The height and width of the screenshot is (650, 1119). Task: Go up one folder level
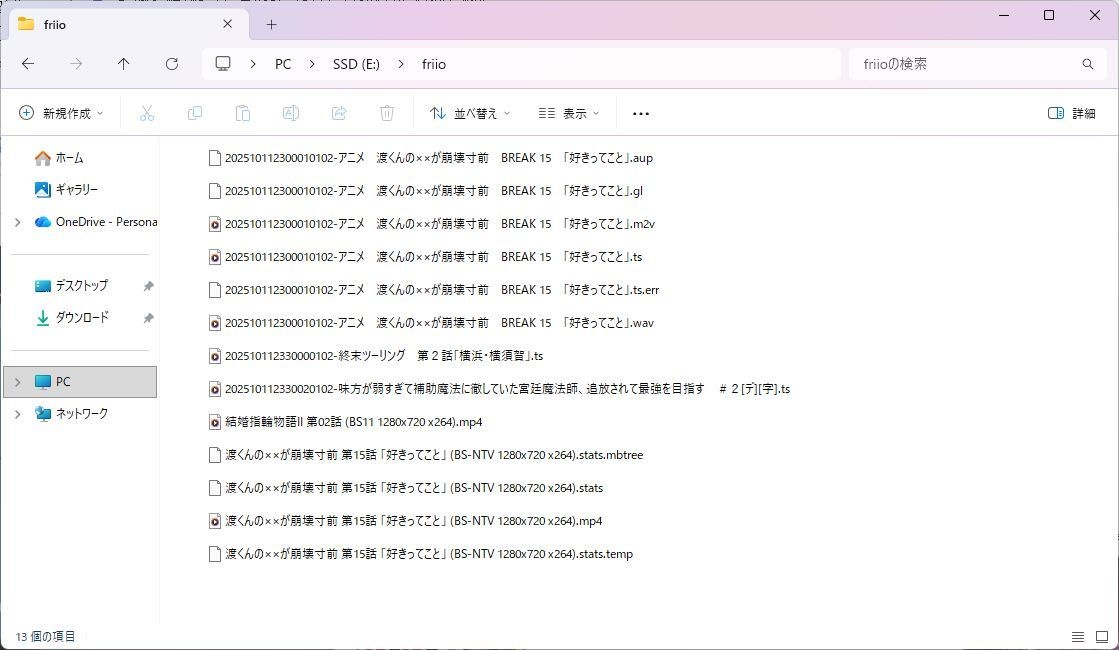click(124, 64)
